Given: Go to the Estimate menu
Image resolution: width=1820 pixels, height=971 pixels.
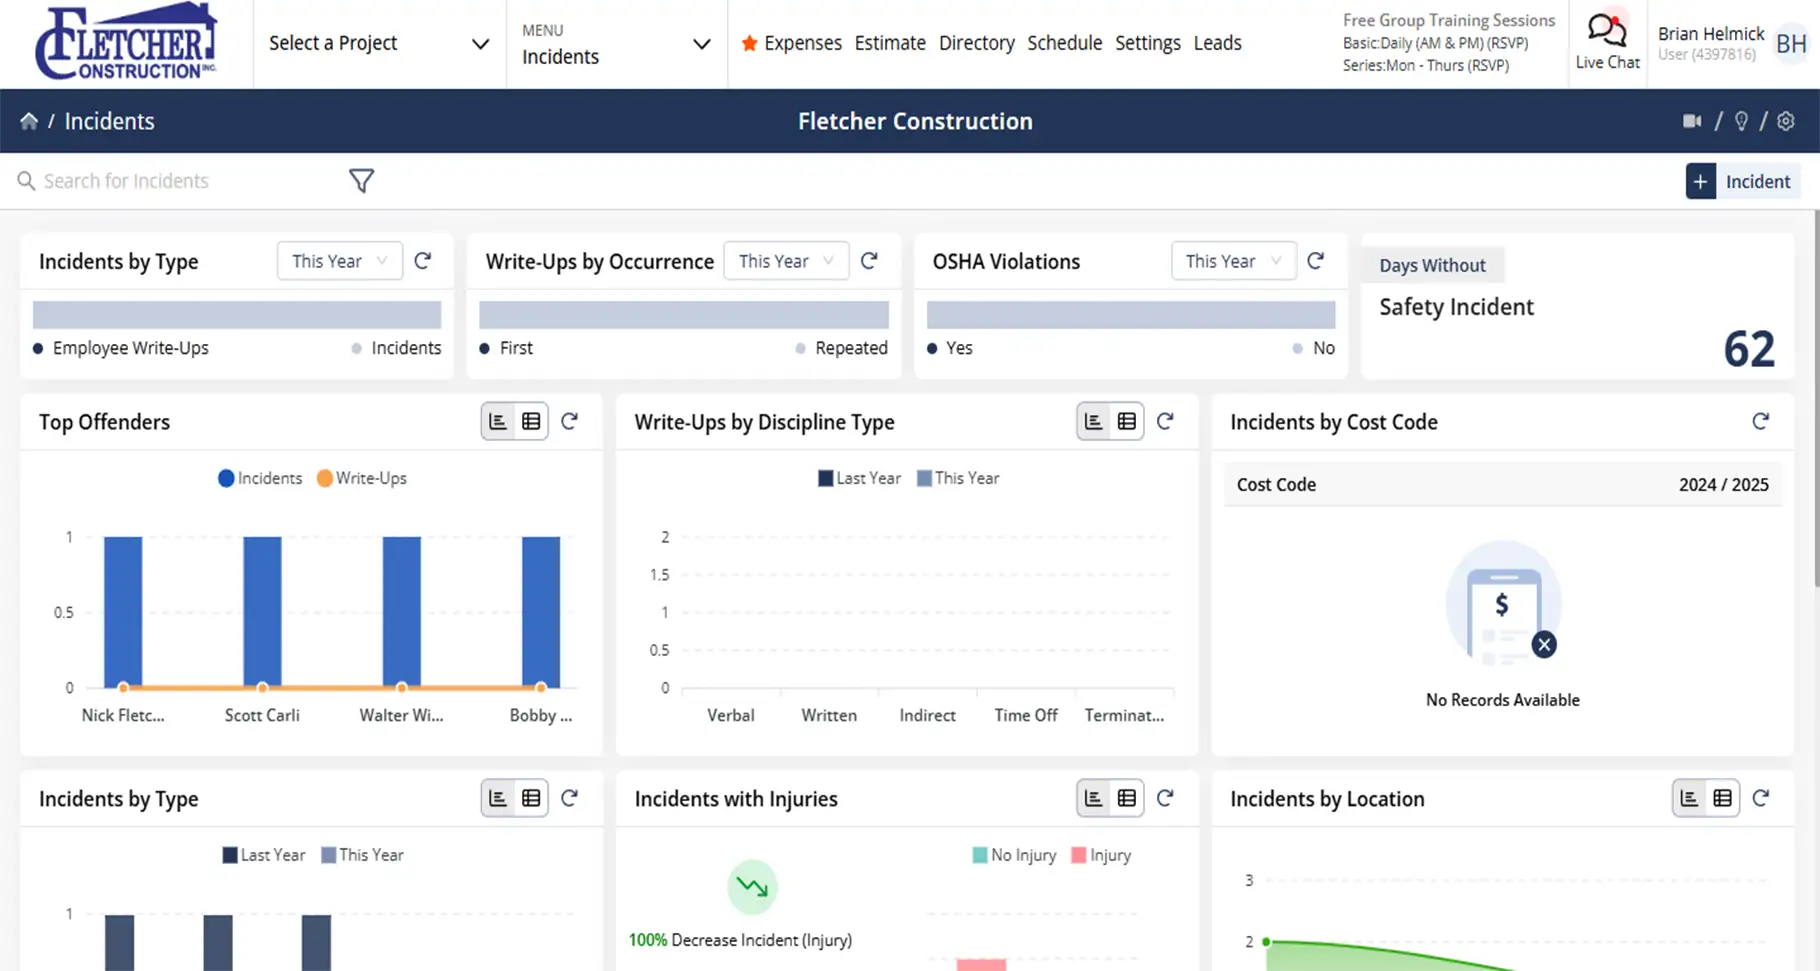Looking at the screenshot, I should [x=890, y=43].
